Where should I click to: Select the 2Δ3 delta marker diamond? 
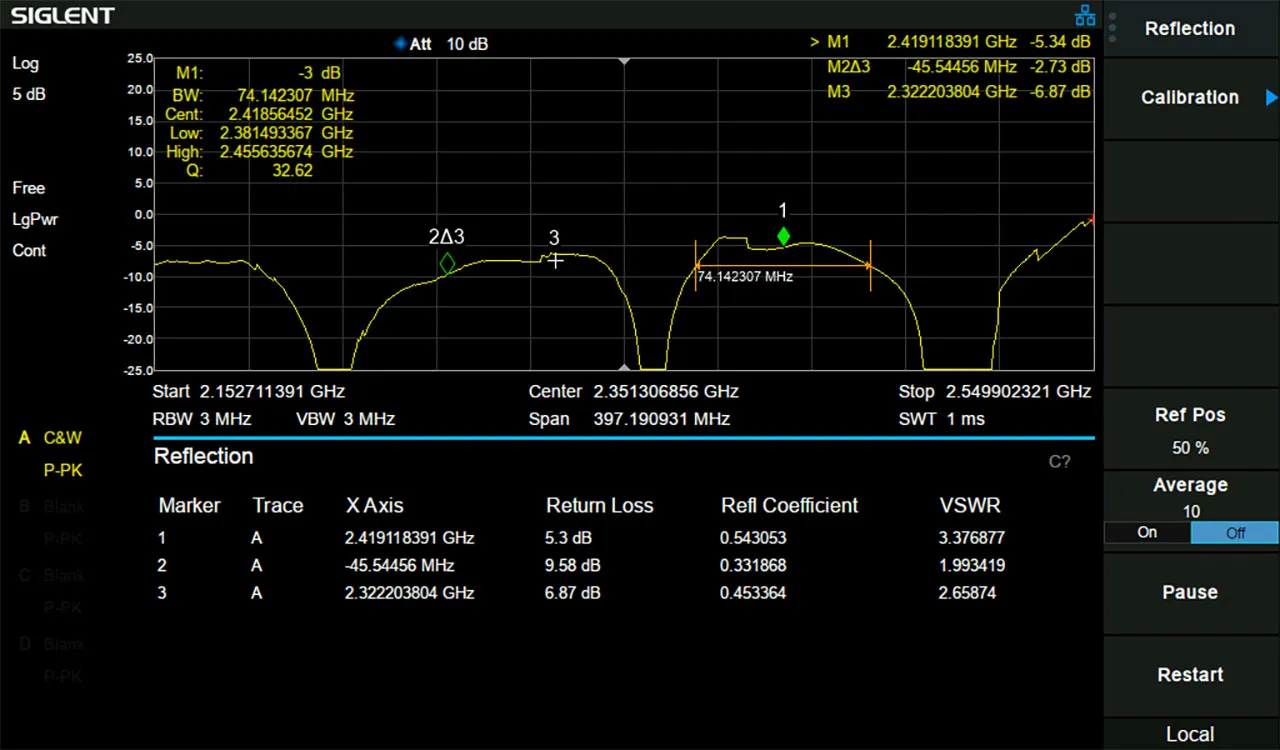click(447, 264)
